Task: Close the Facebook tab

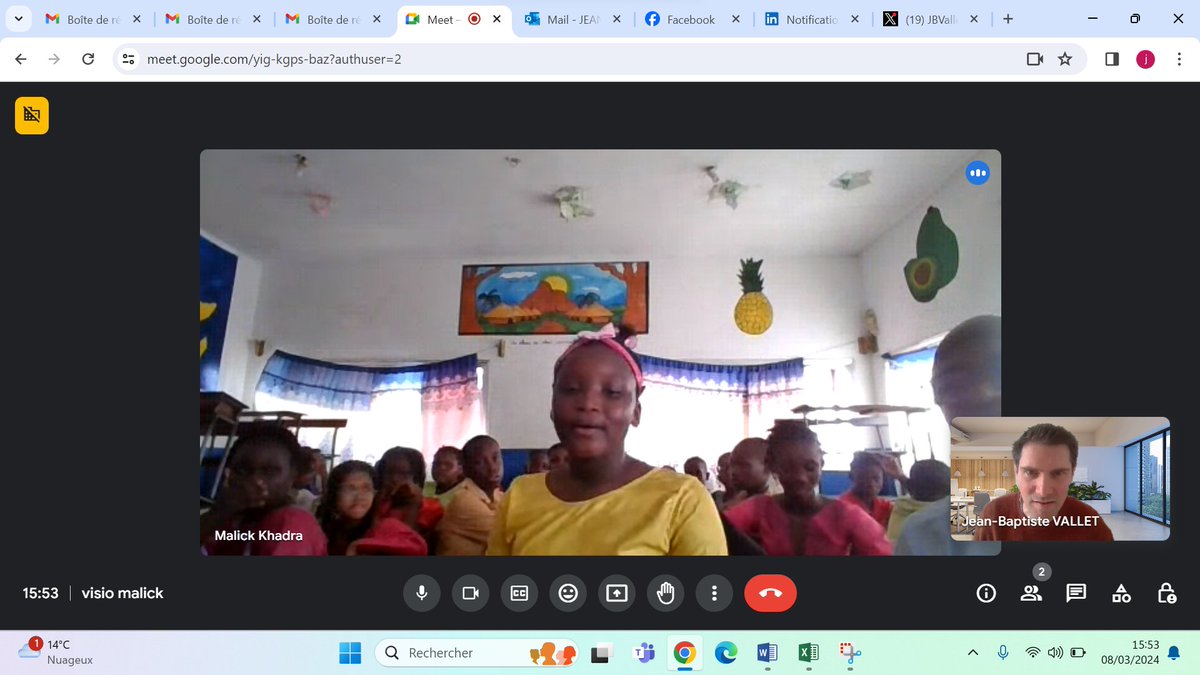Action: point(736,19)
